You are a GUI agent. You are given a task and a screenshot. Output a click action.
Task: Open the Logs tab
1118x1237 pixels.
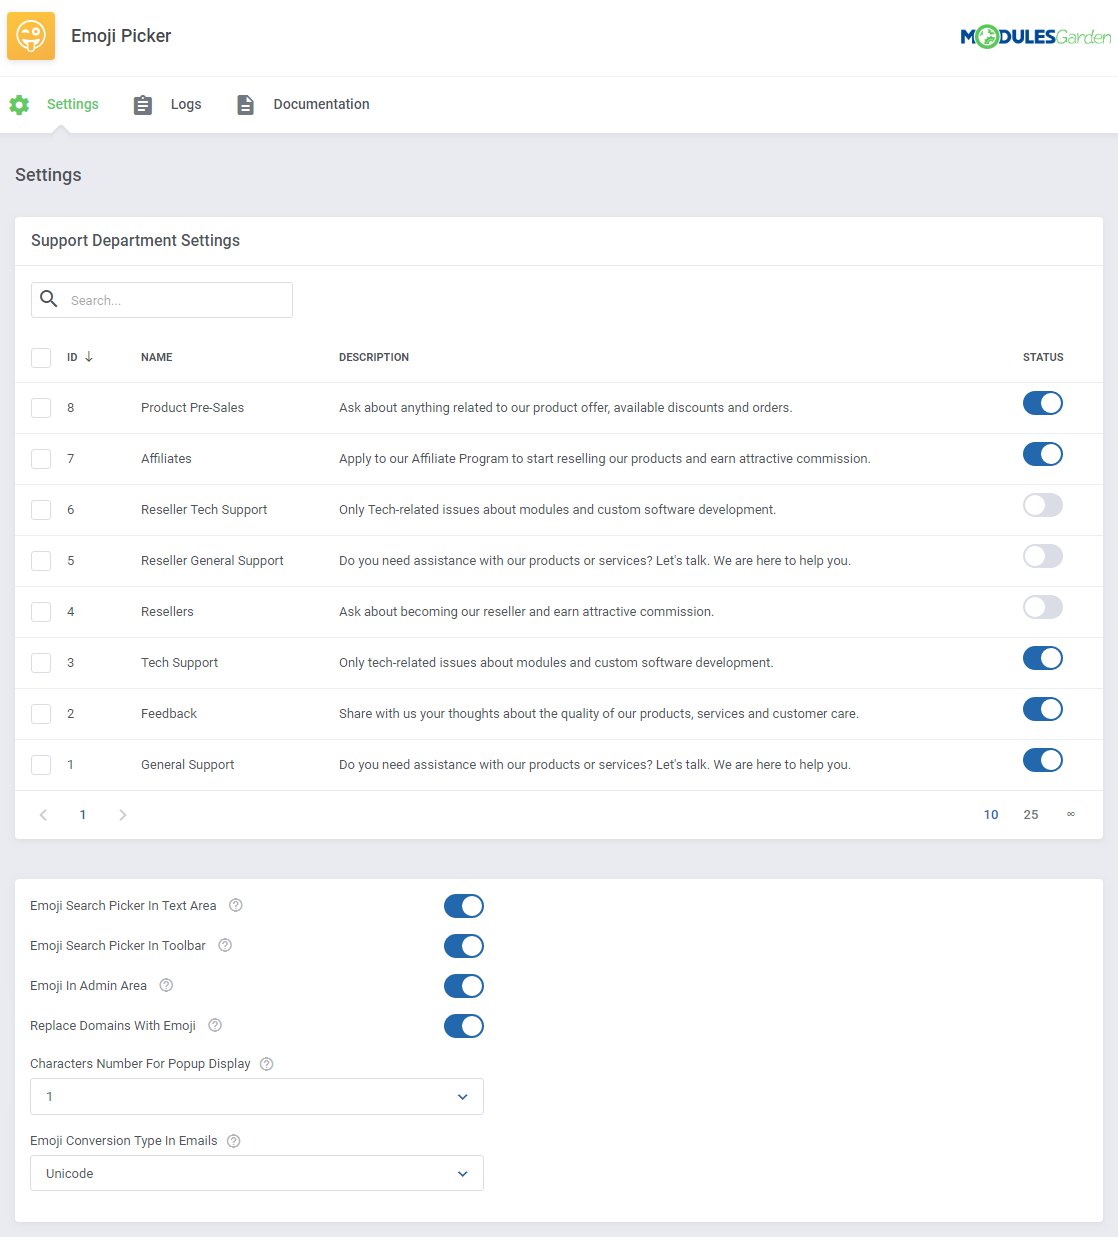(168, 104)
